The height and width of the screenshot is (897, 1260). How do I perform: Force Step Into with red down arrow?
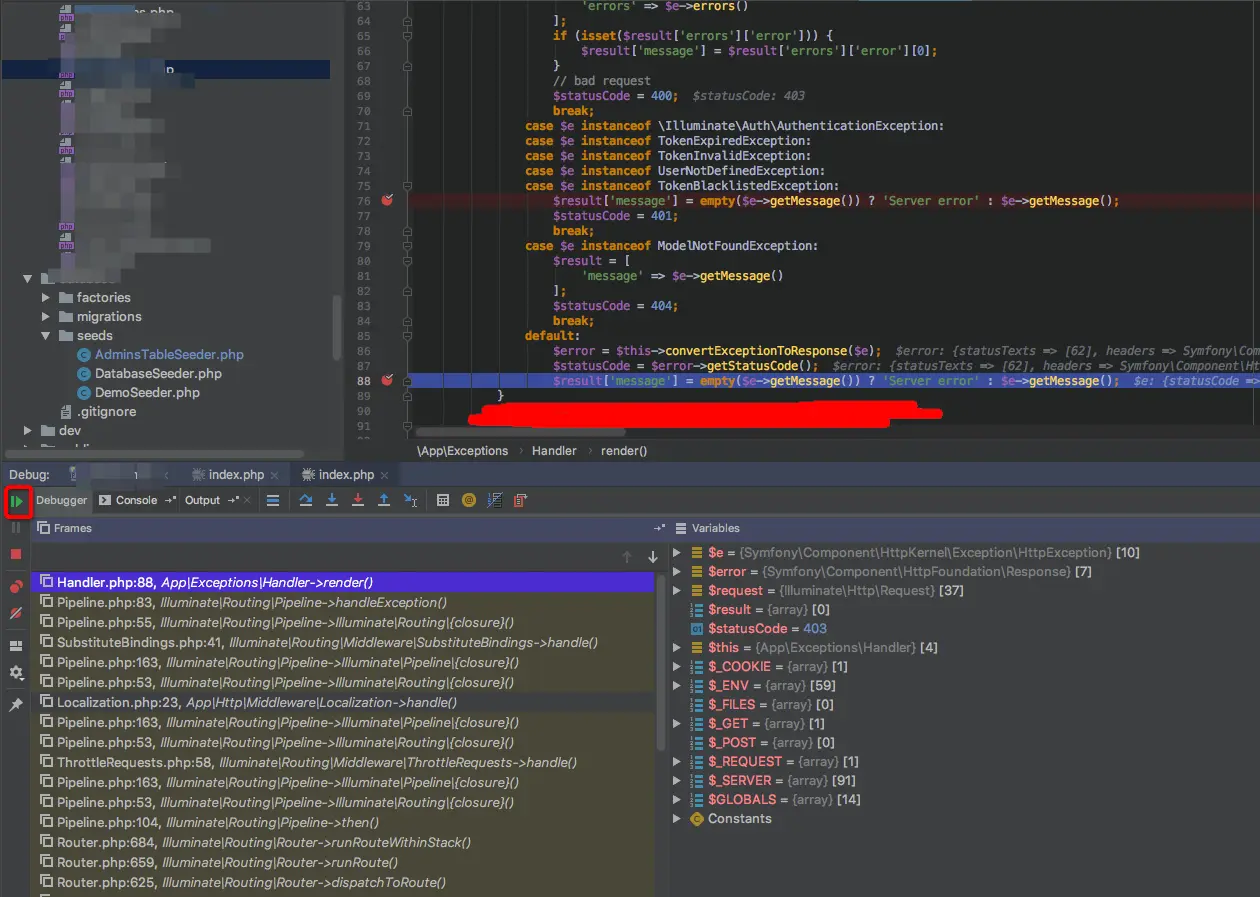coord(358,500)
